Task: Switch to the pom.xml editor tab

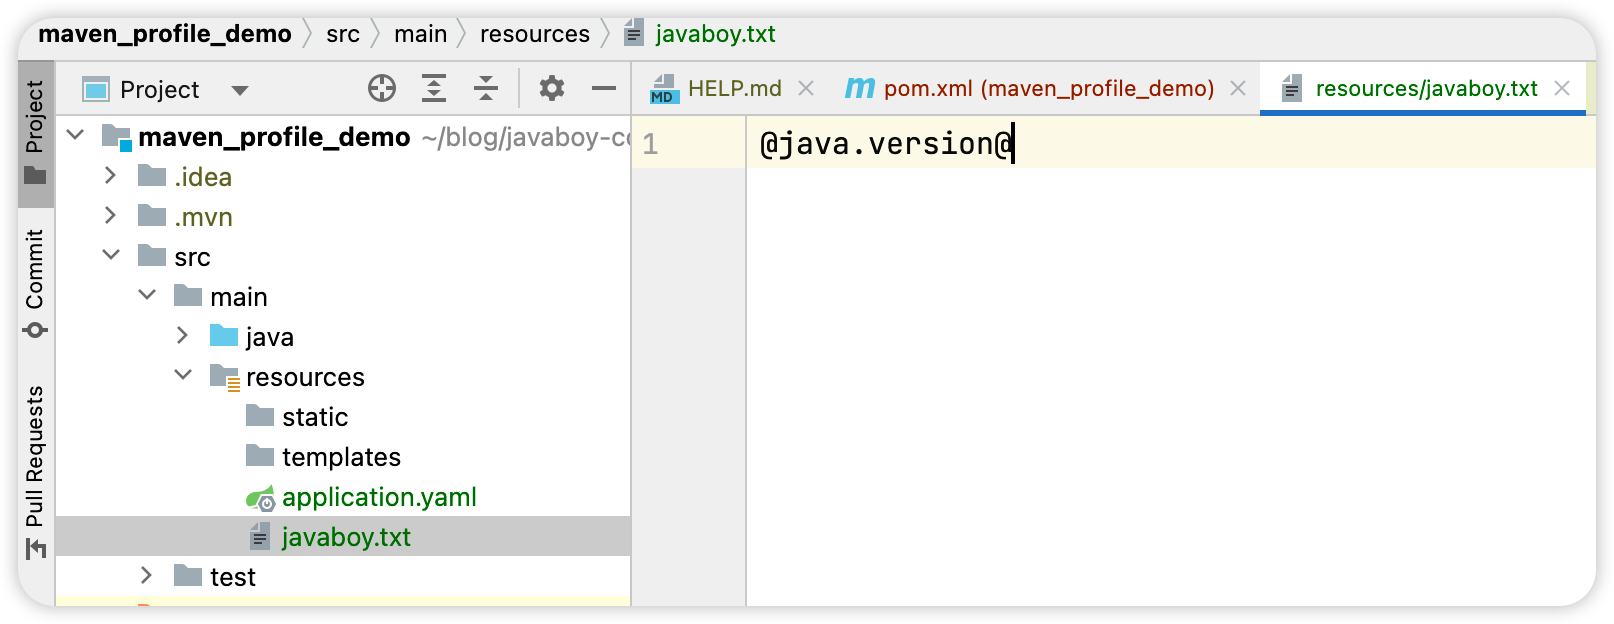Action: pos(1047,89)
